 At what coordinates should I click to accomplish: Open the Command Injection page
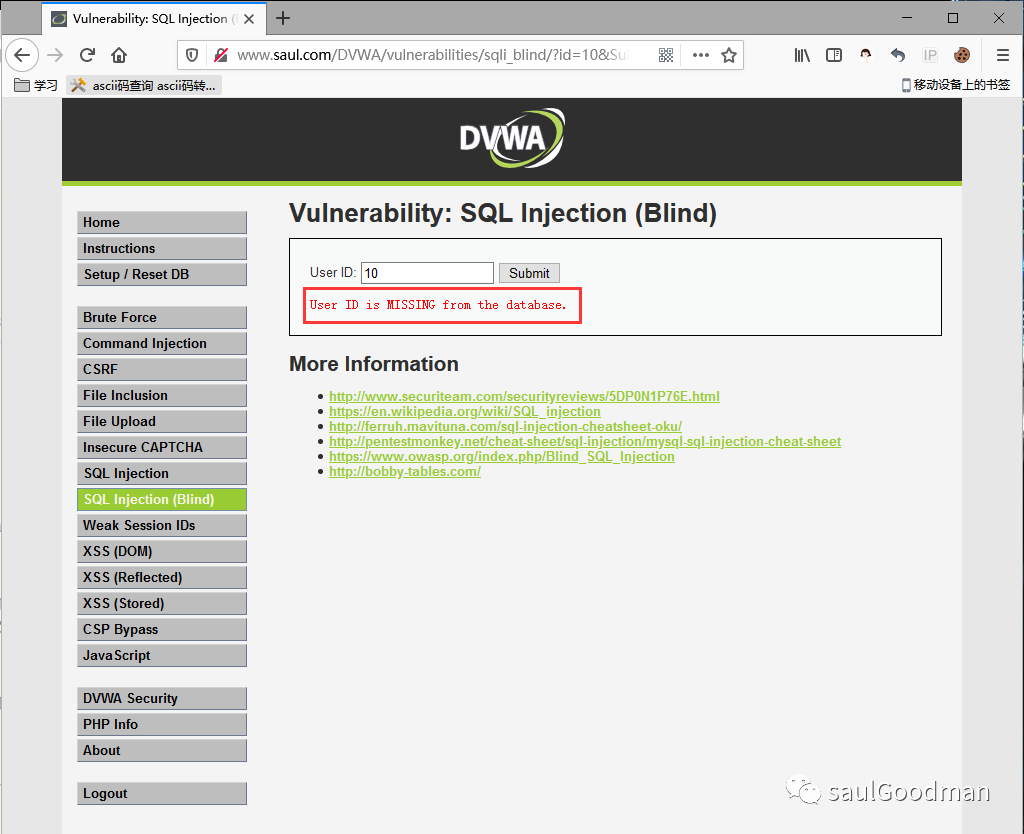[x=162, y=344]
